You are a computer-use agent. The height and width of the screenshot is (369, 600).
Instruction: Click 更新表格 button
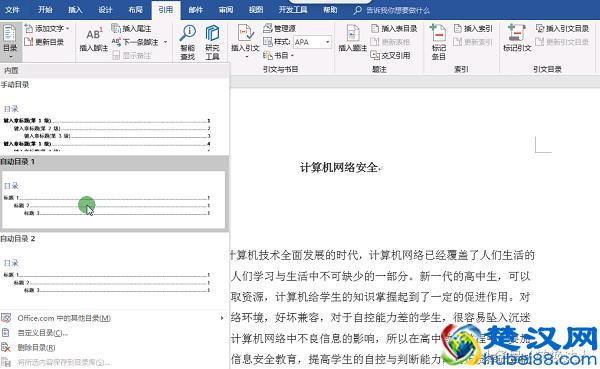tap(390, 42)
